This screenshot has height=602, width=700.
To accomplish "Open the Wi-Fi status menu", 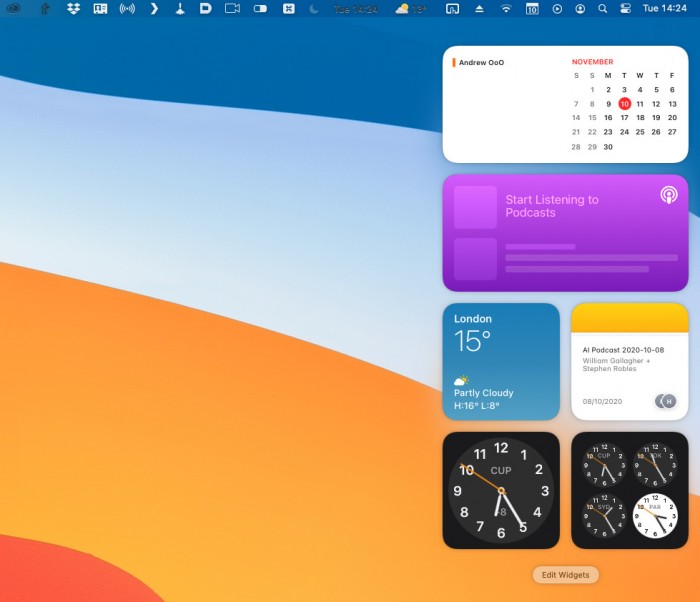I will pyautogui.click(x=506, y=9).
